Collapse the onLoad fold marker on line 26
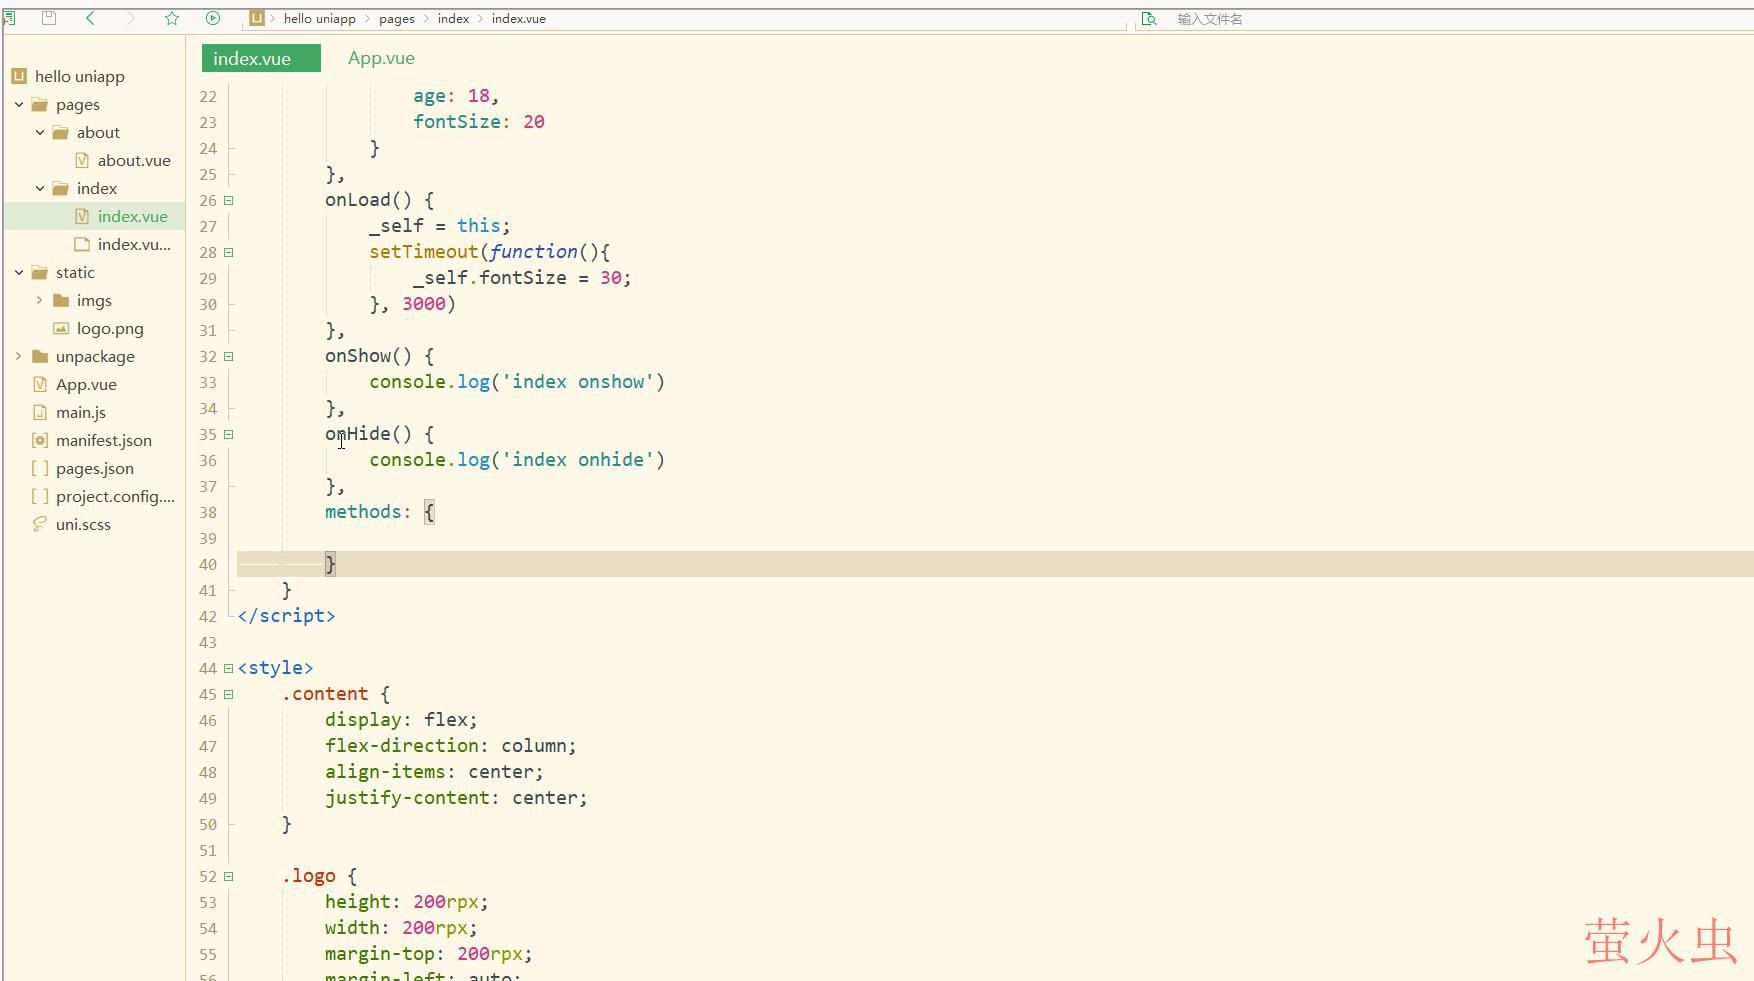This screenshot has height=981, width=1754. click(x=229, y=200)
